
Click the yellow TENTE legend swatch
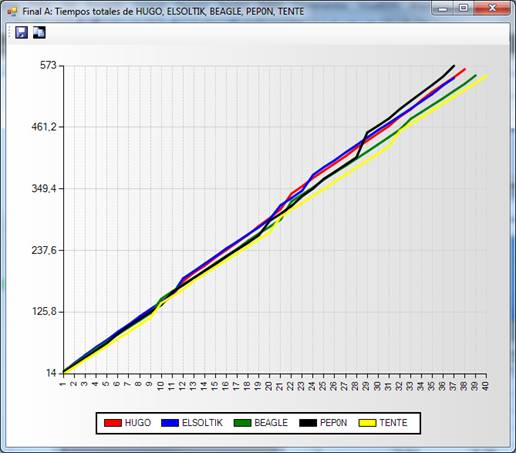[x=367, y=423]
